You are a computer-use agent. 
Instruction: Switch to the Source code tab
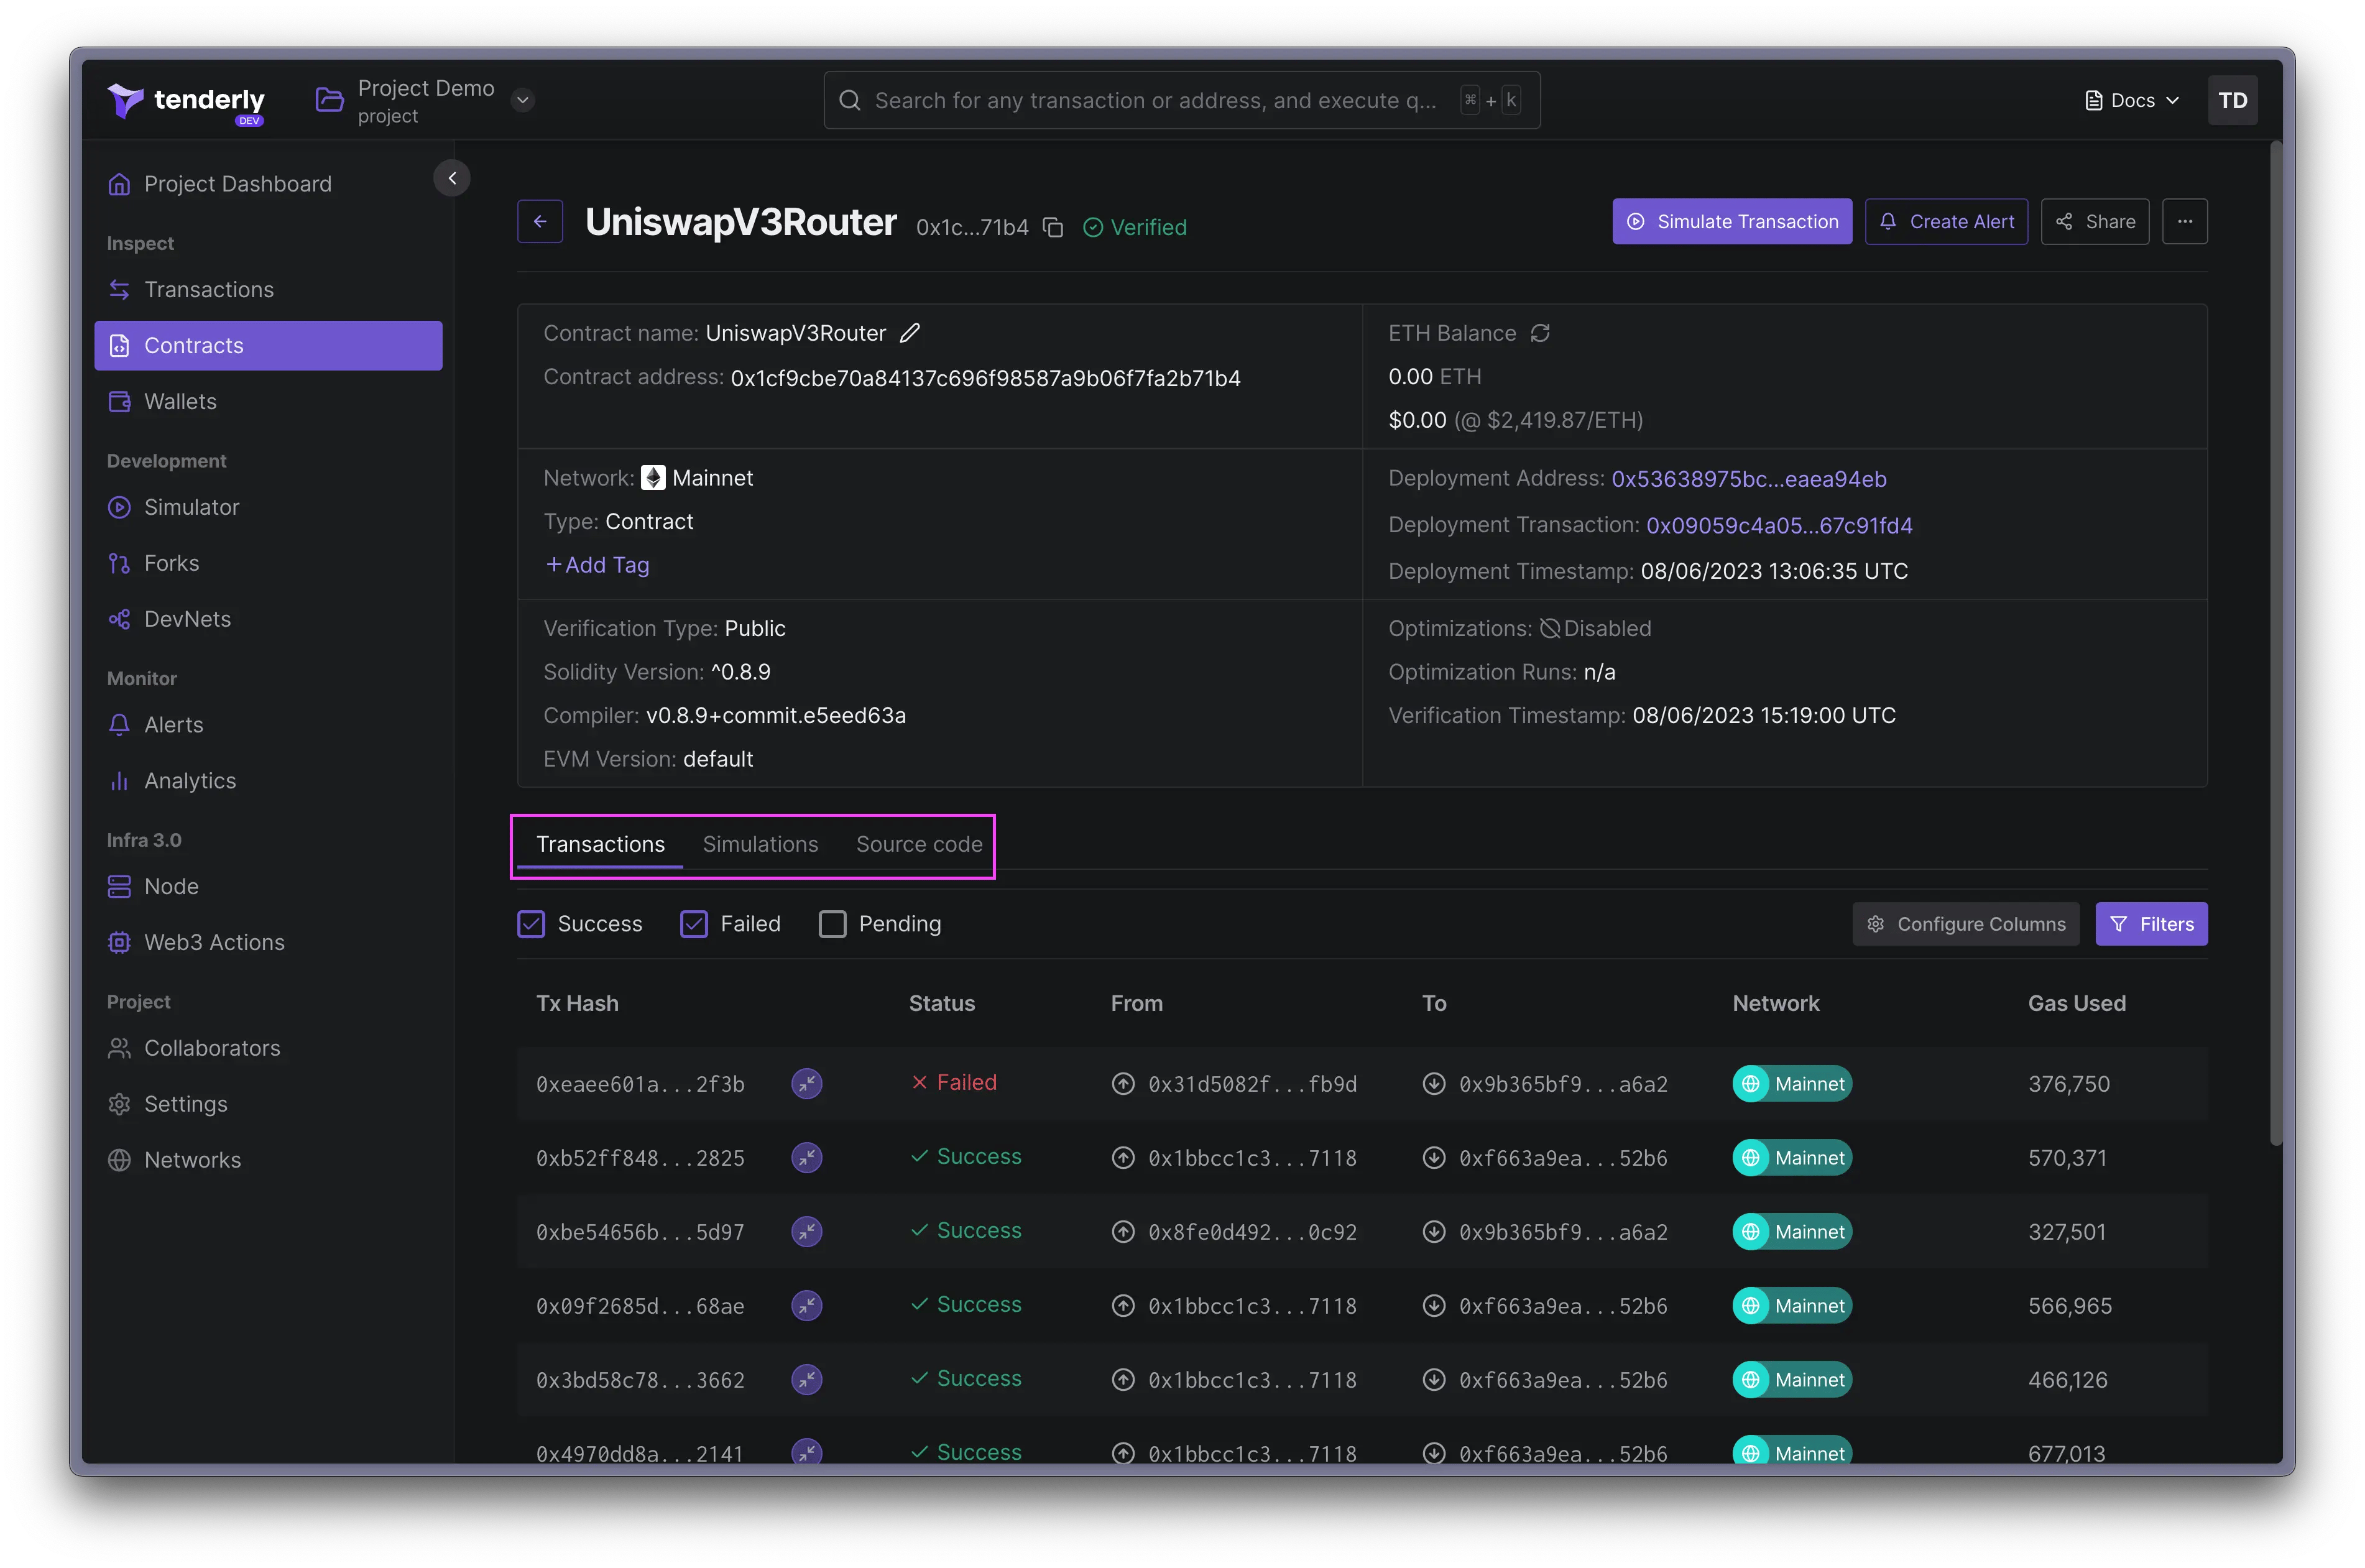919,844
